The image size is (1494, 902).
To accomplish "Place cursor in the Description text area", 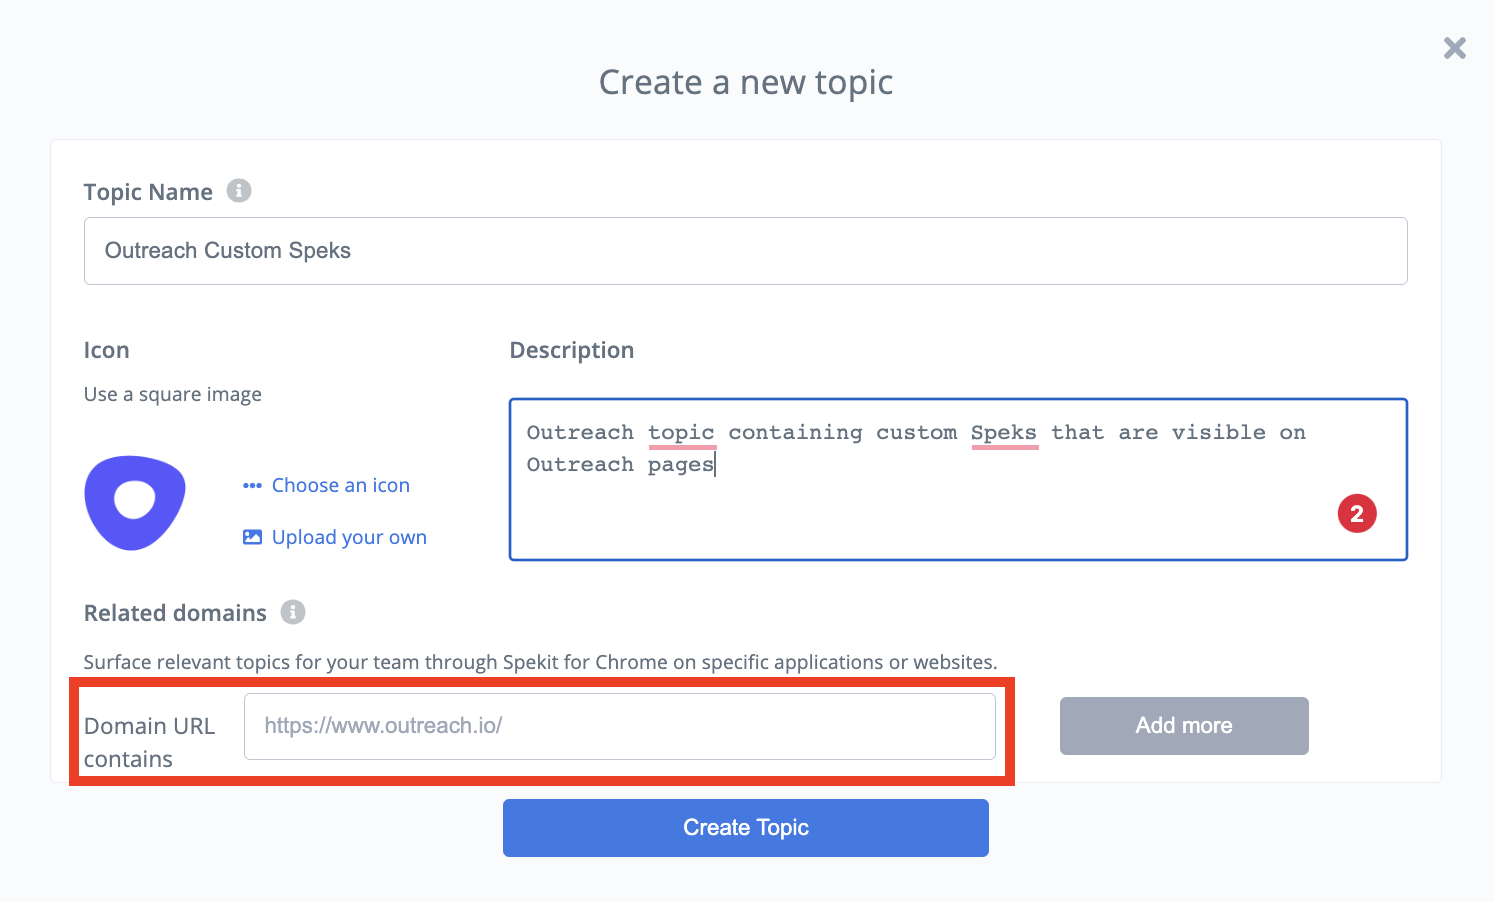I will point(958,480).
